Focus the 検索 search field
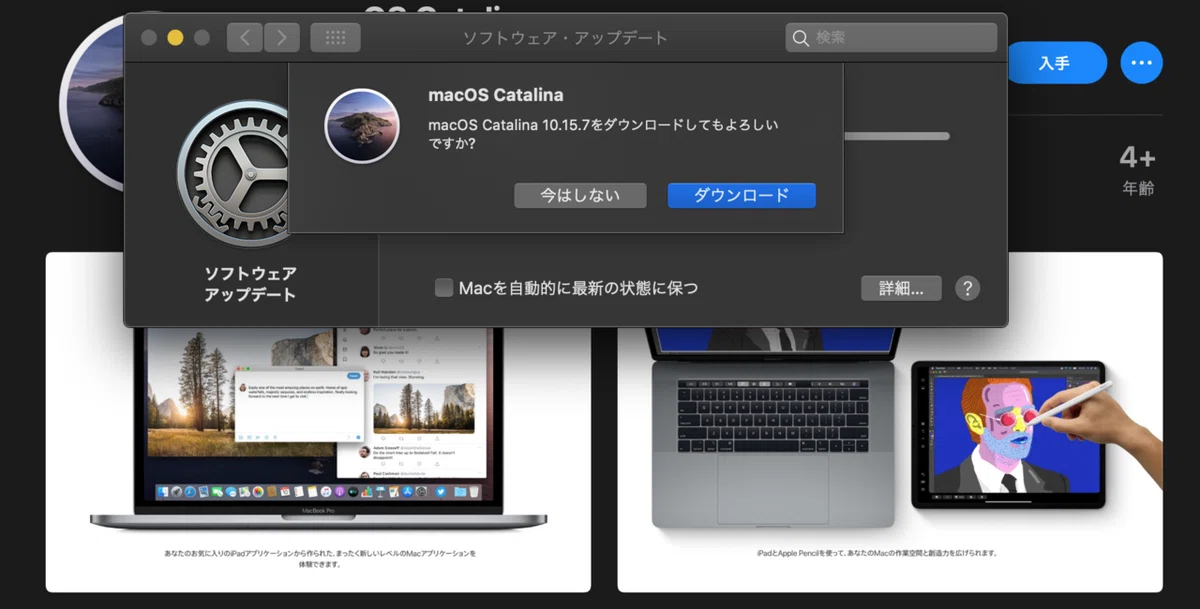Screen dimensions: 1200x609 click(x=891, y=38)
